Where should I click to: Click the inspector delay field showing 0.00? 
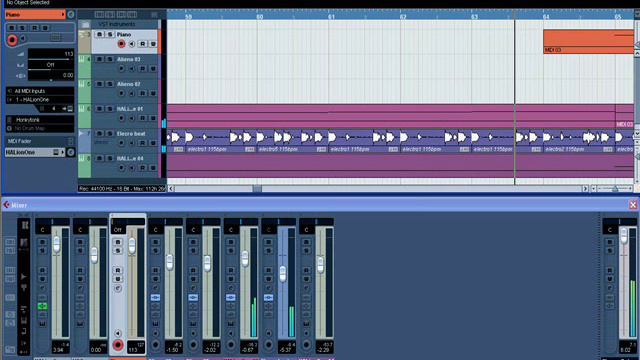point(51,76)
